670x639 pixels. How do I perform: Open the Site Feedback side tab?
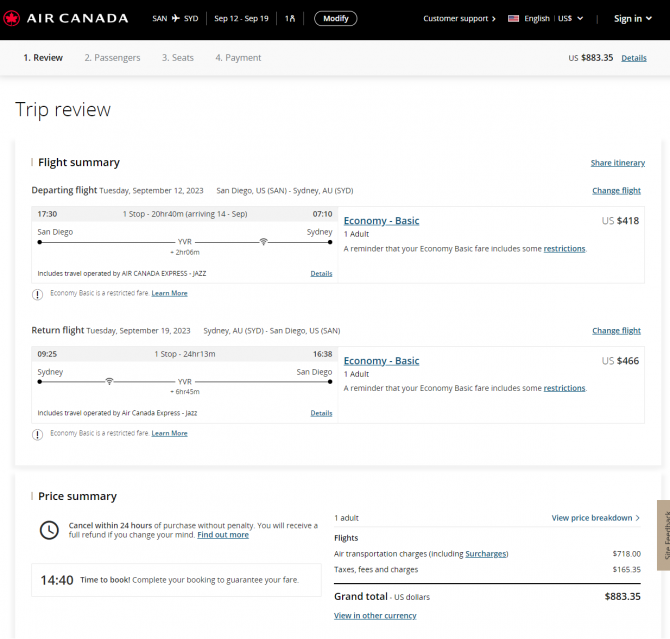click(664, 535)
